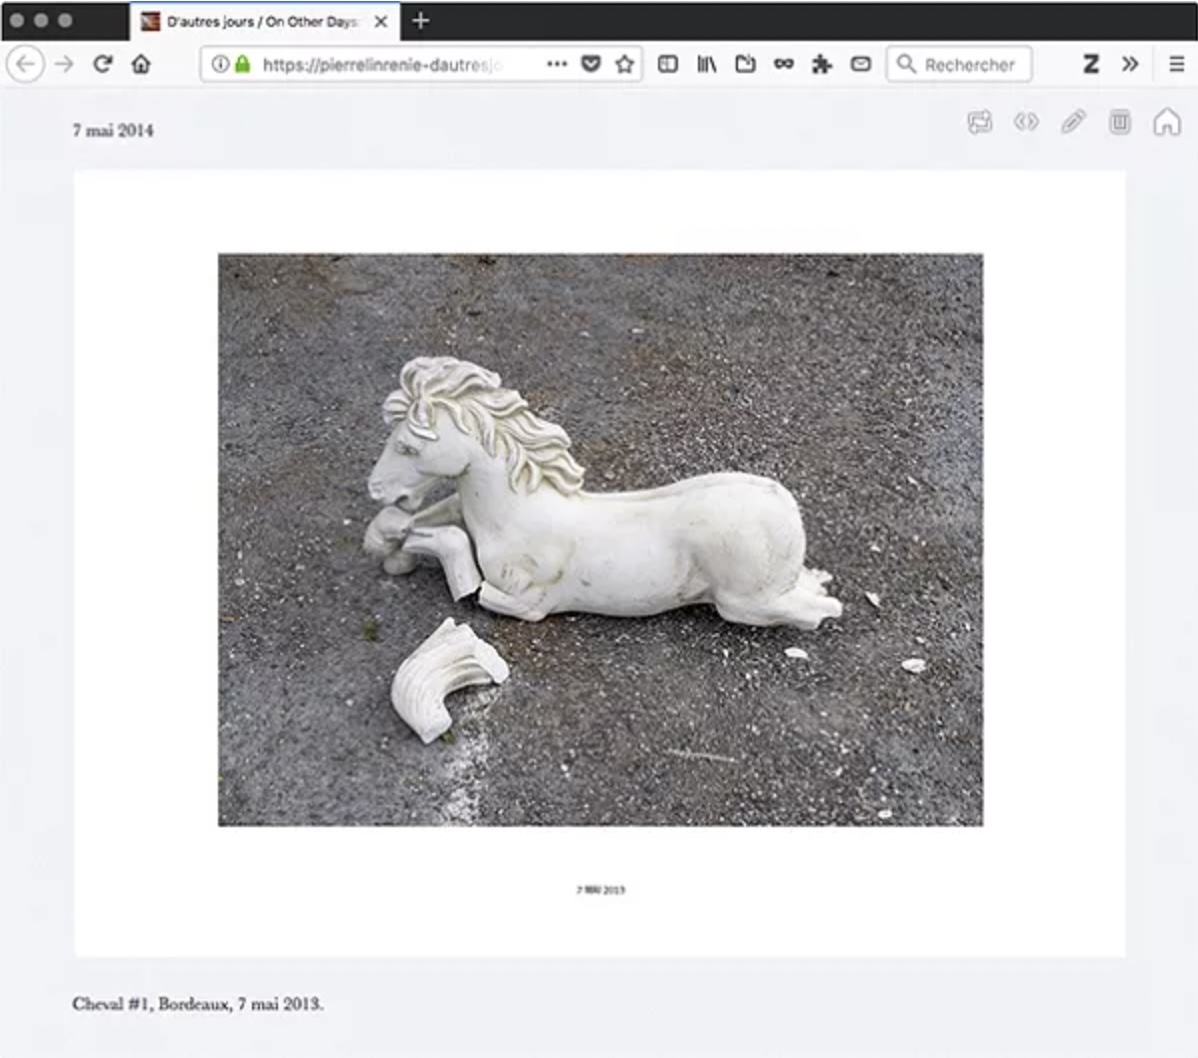Save page to Pocket

coord(591,64)
